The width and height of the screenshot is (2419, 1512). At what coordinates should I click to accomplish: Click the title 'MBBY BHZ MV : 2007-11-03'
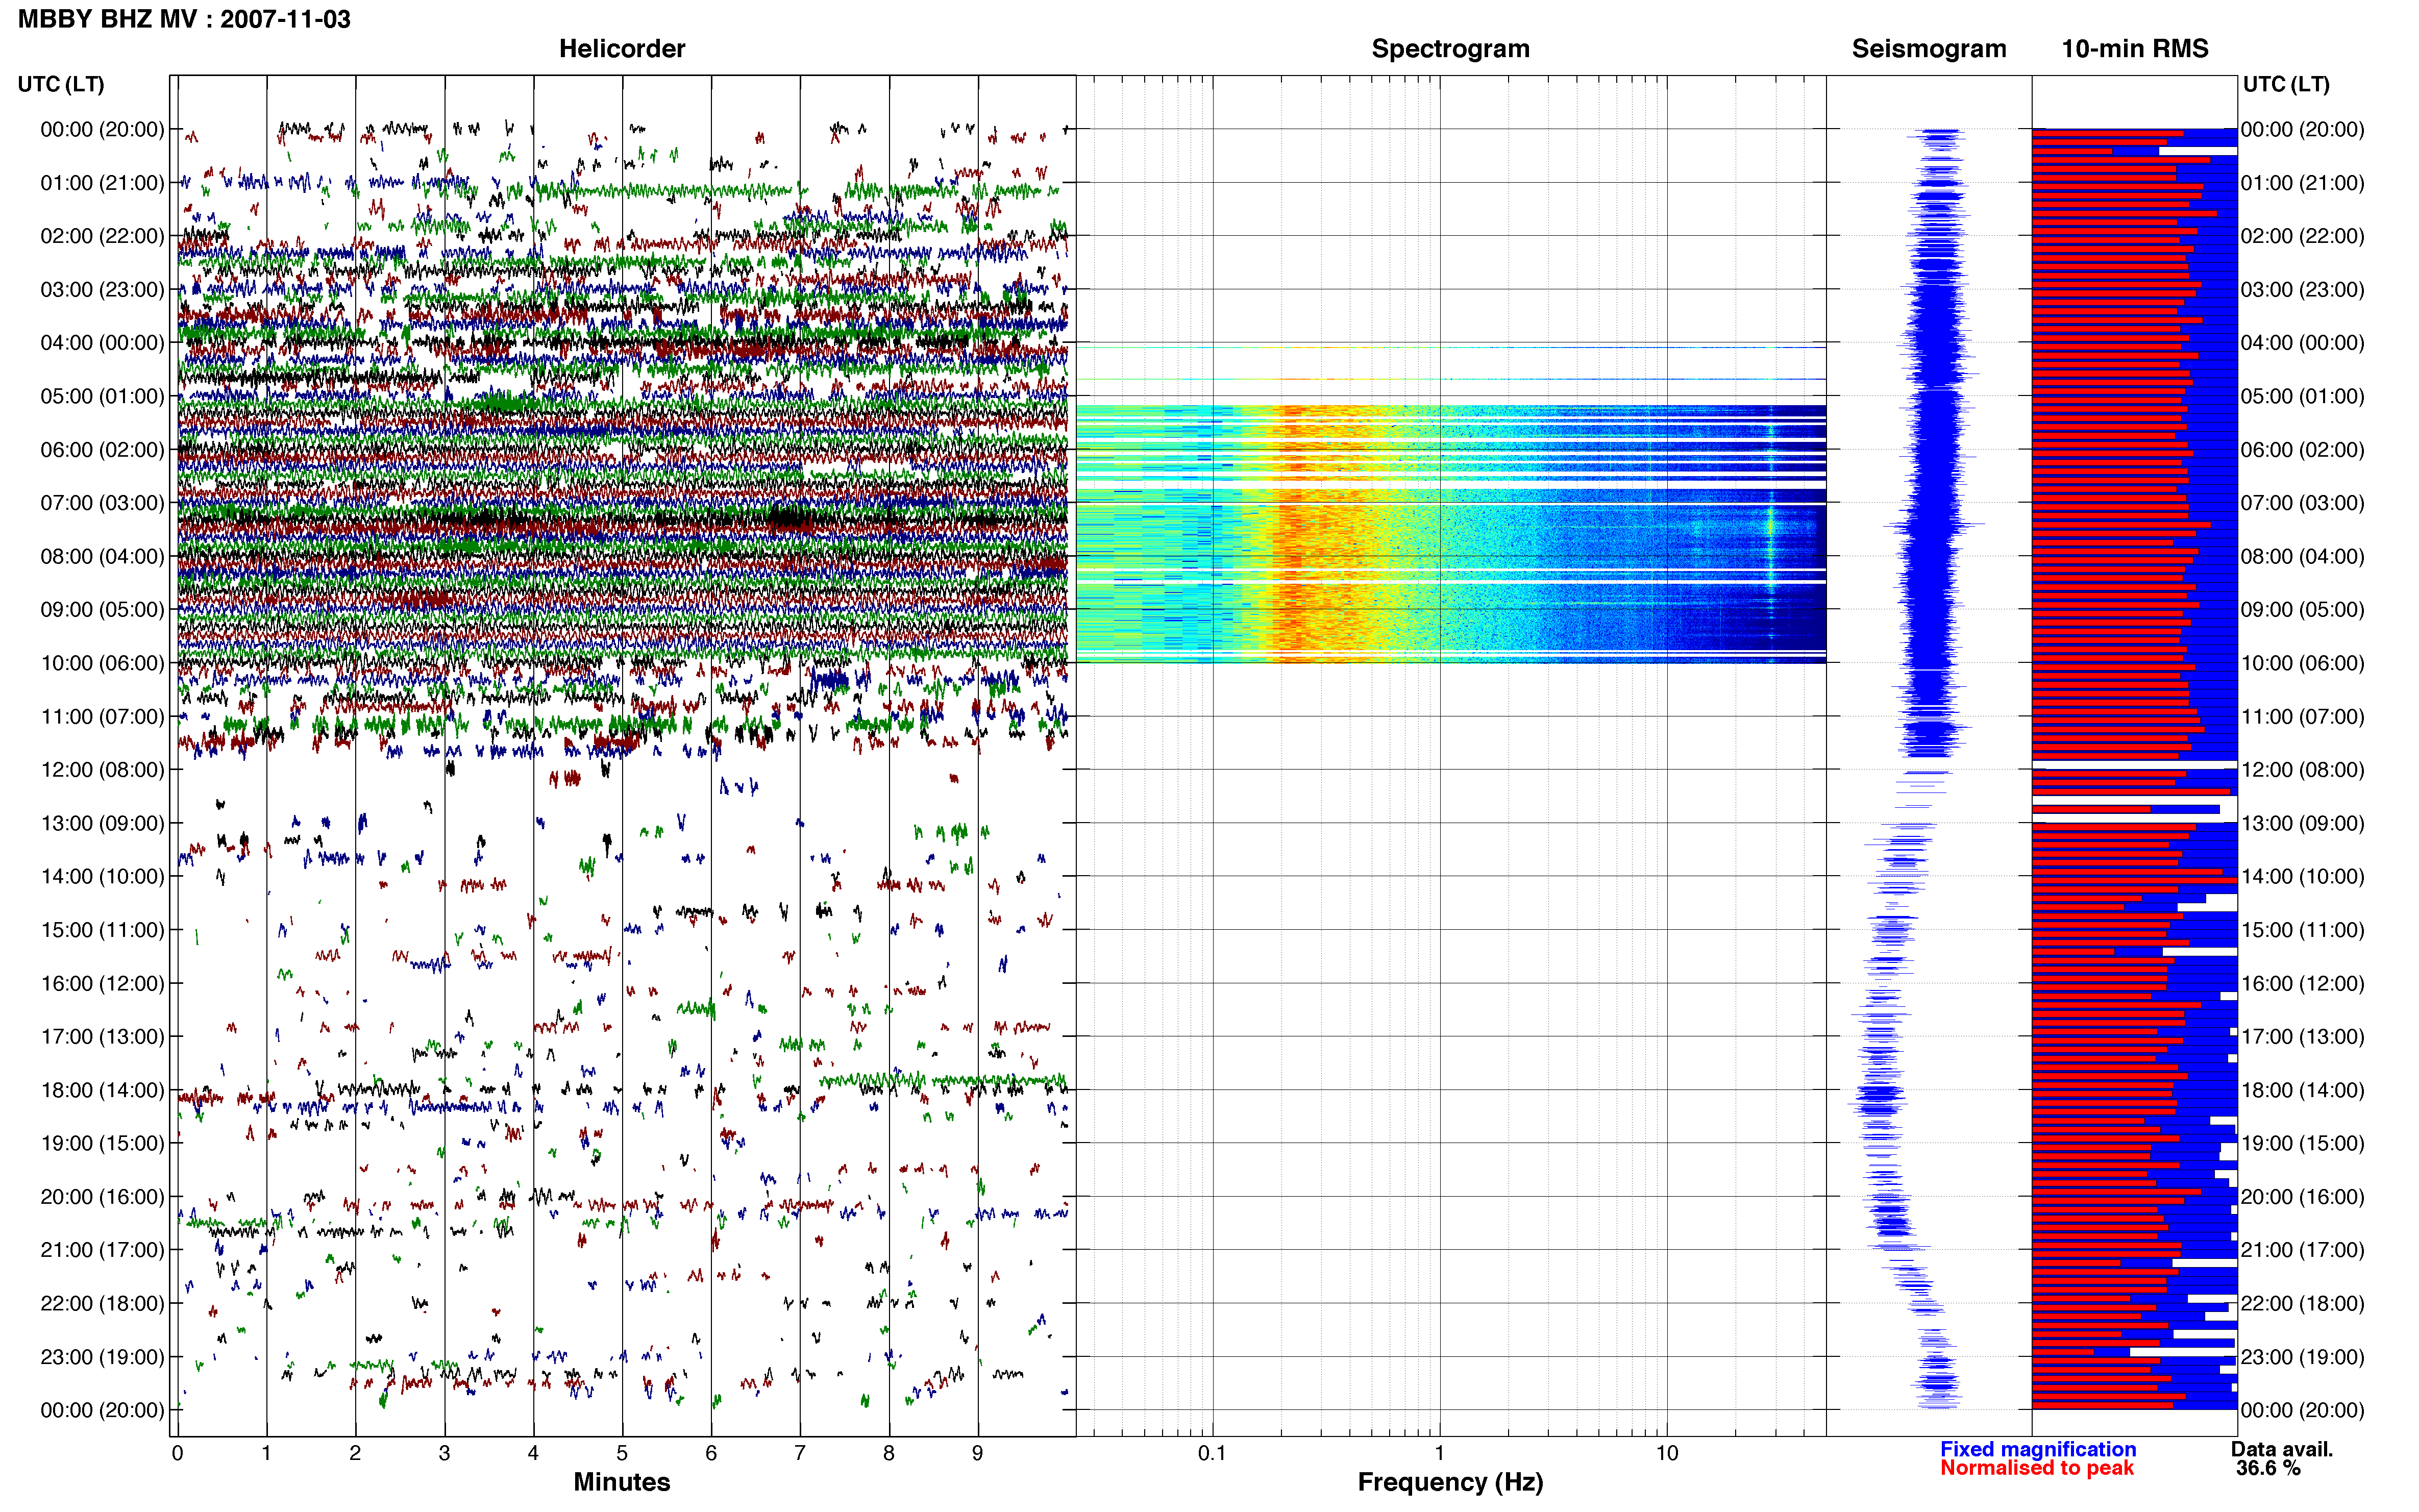184,19
